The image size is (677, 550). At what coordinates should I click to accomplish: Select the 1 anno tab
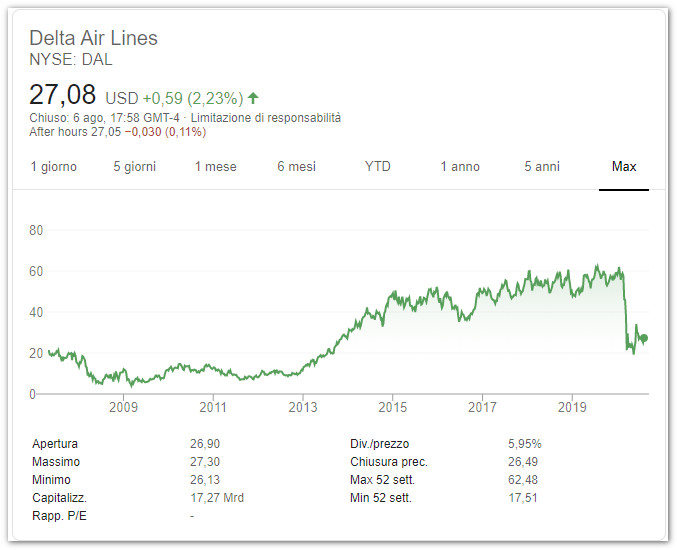(460, 167)
